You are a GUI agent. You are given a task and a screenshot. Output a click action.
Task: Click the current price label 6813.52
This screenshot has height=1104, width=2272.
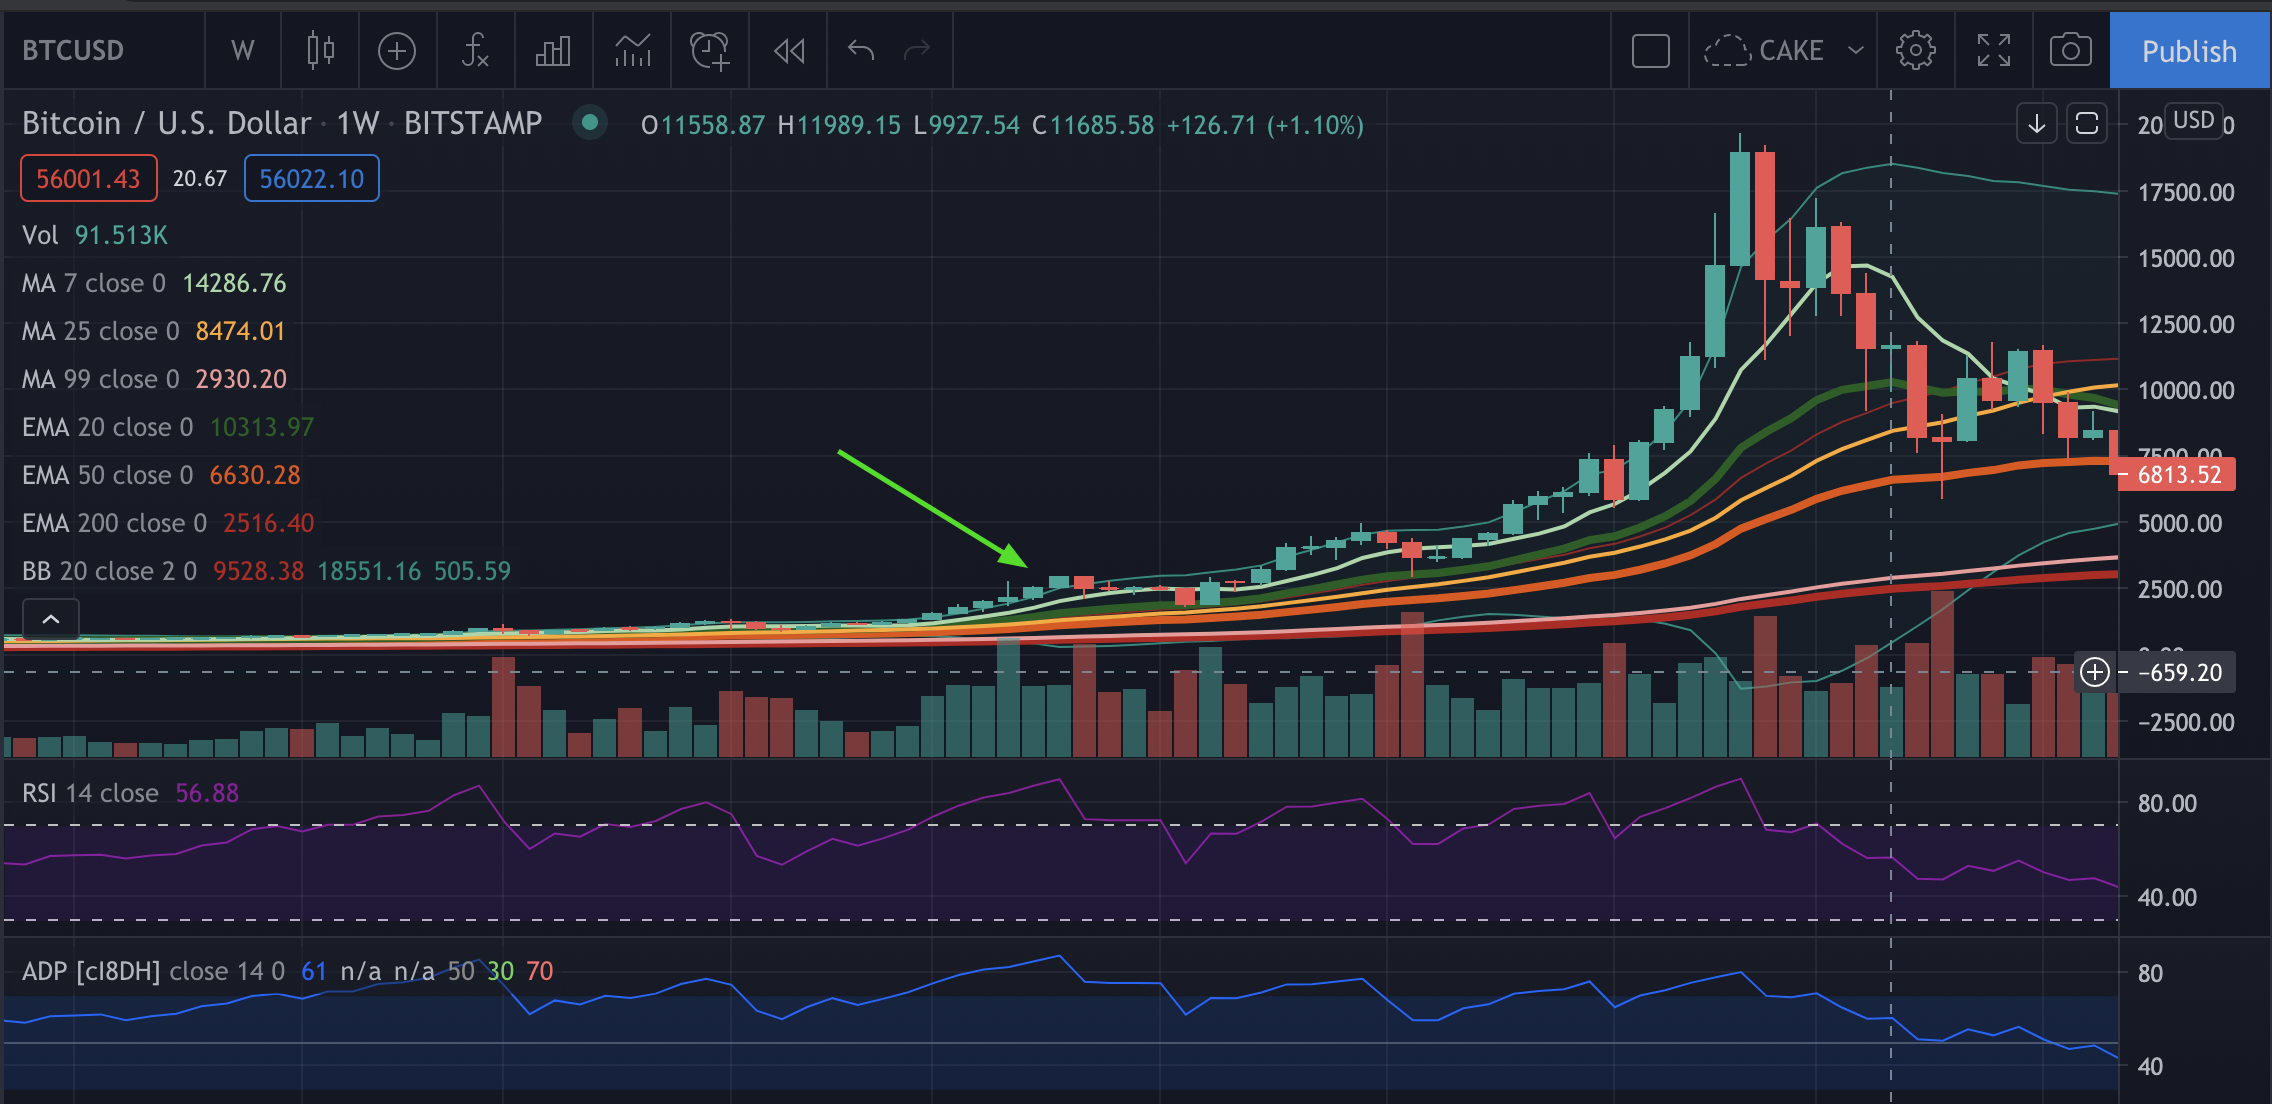pyautogui.click(x=2179, y=475)
